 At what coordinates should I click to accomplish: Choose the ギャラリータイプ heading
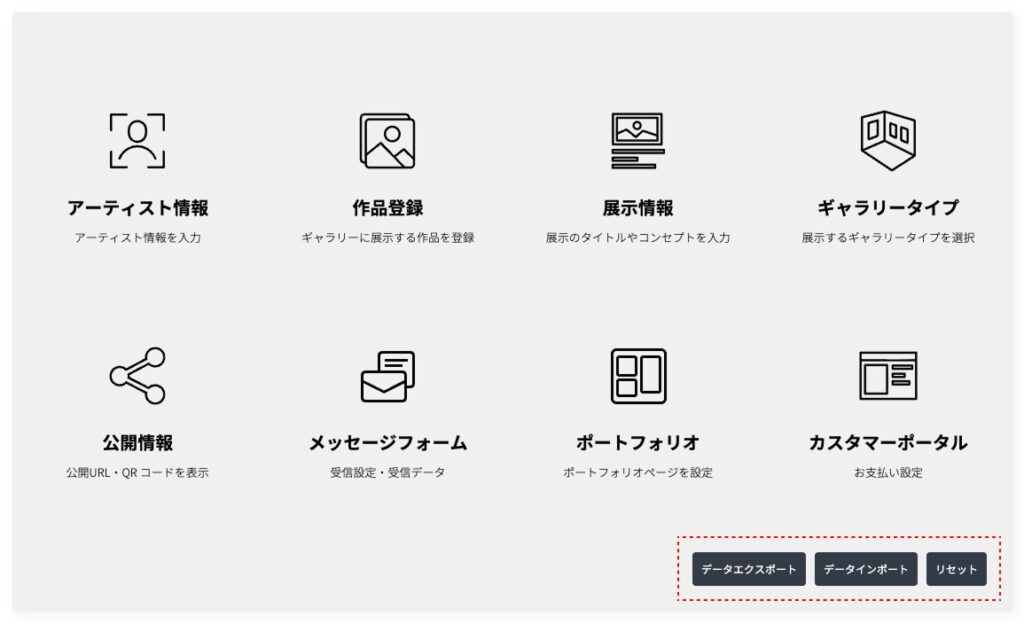(887, 208)
